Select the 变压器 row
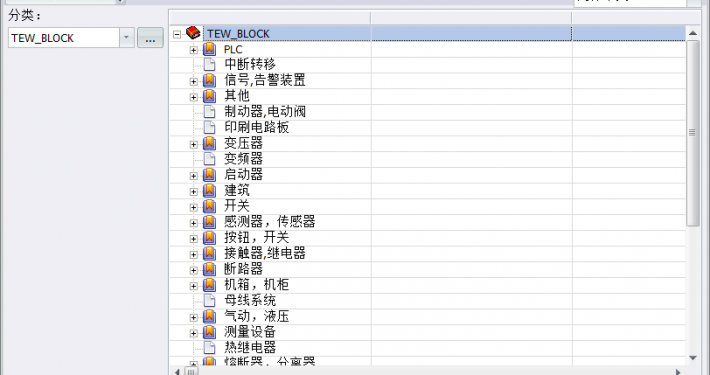This screenshot has width=710, height=375. [x=427, y=144]
